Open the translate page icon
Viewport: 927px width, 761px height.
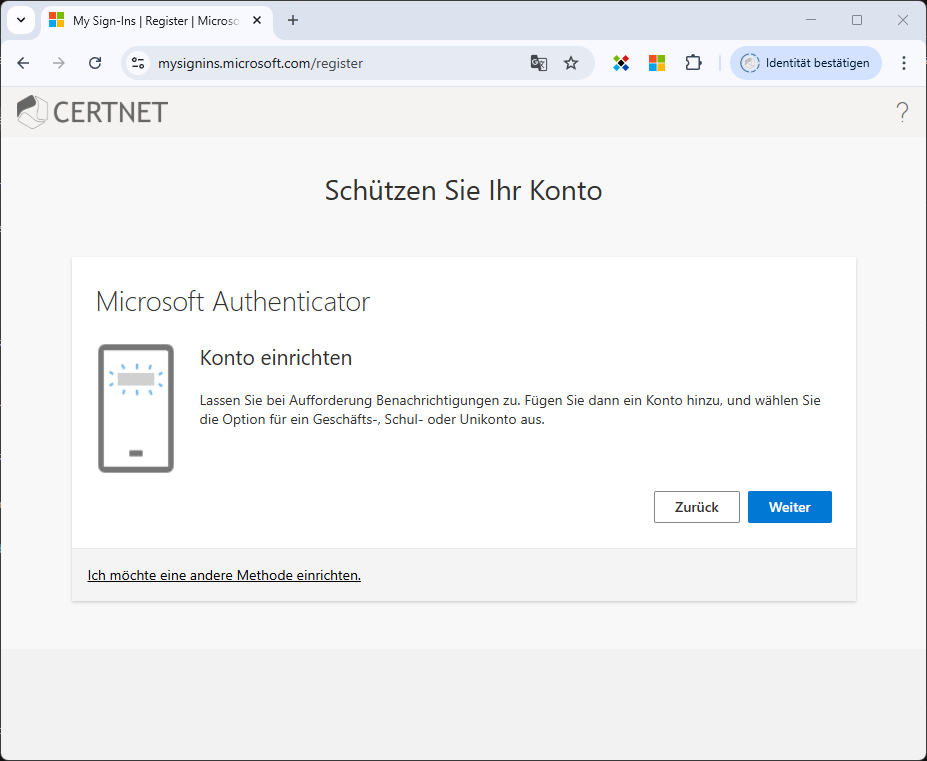tap(538, 63)
